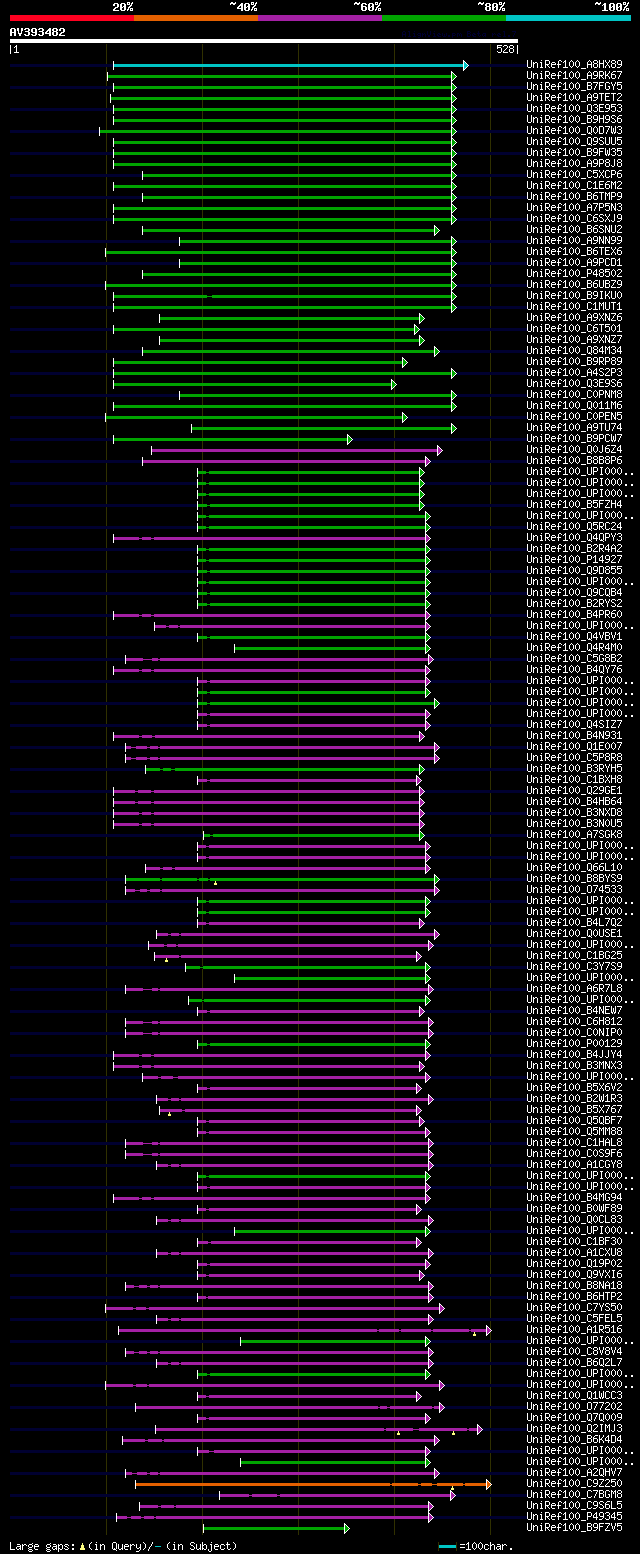Select the UniRef100_C6SXJ9 label
The image size is (640, 1554).
click(x=574, y=219)
